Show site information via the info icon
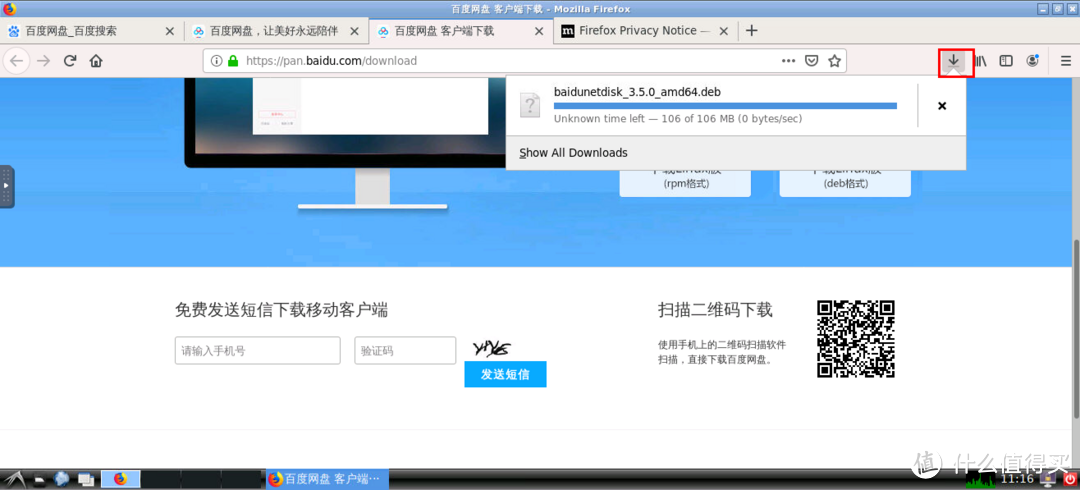Viewport: 1080px width, 490px height. pyautogui.click(x=216, y=61)
